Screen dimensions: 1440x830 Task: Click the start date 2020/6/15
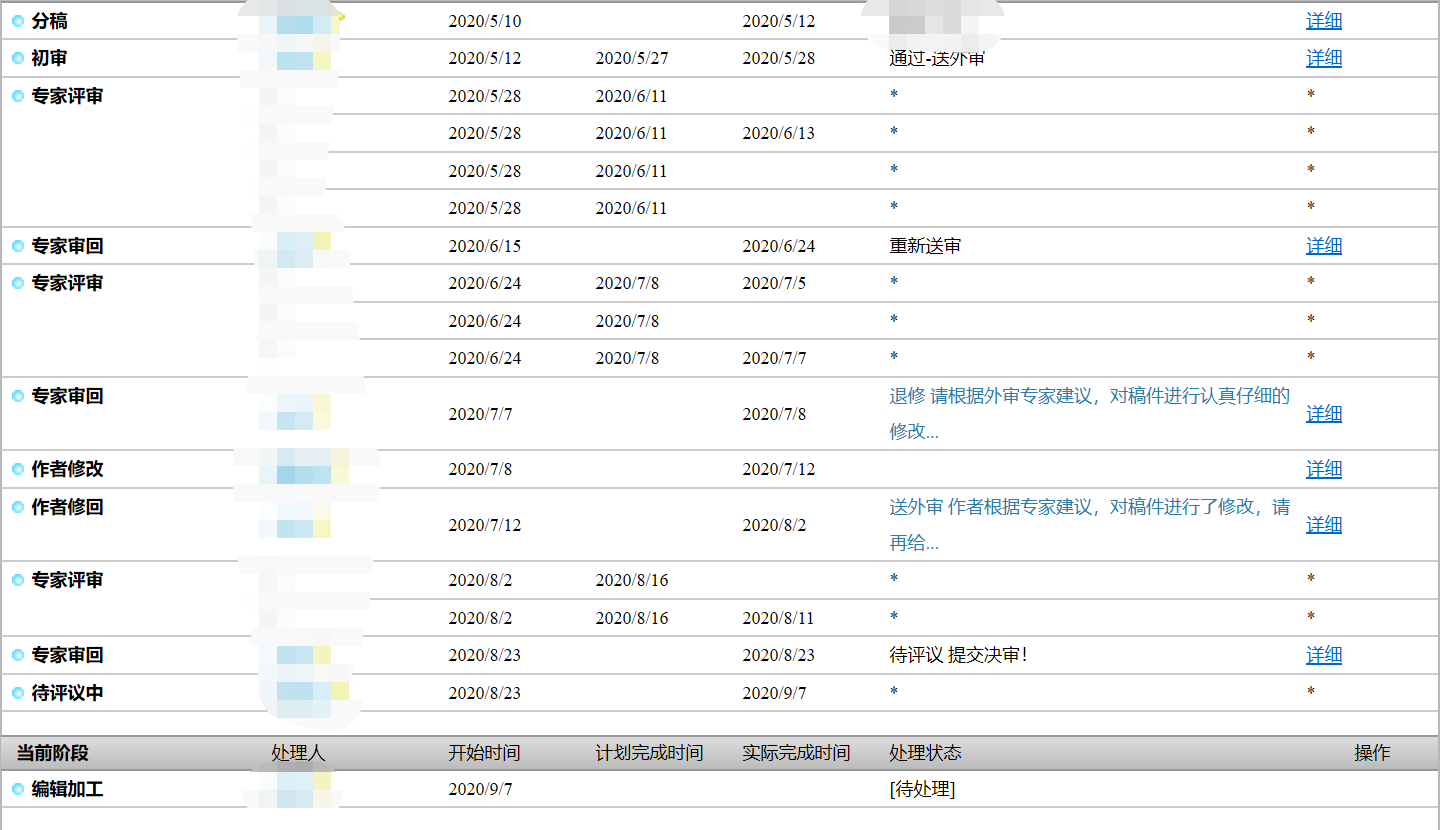click(x=485, y=246)
